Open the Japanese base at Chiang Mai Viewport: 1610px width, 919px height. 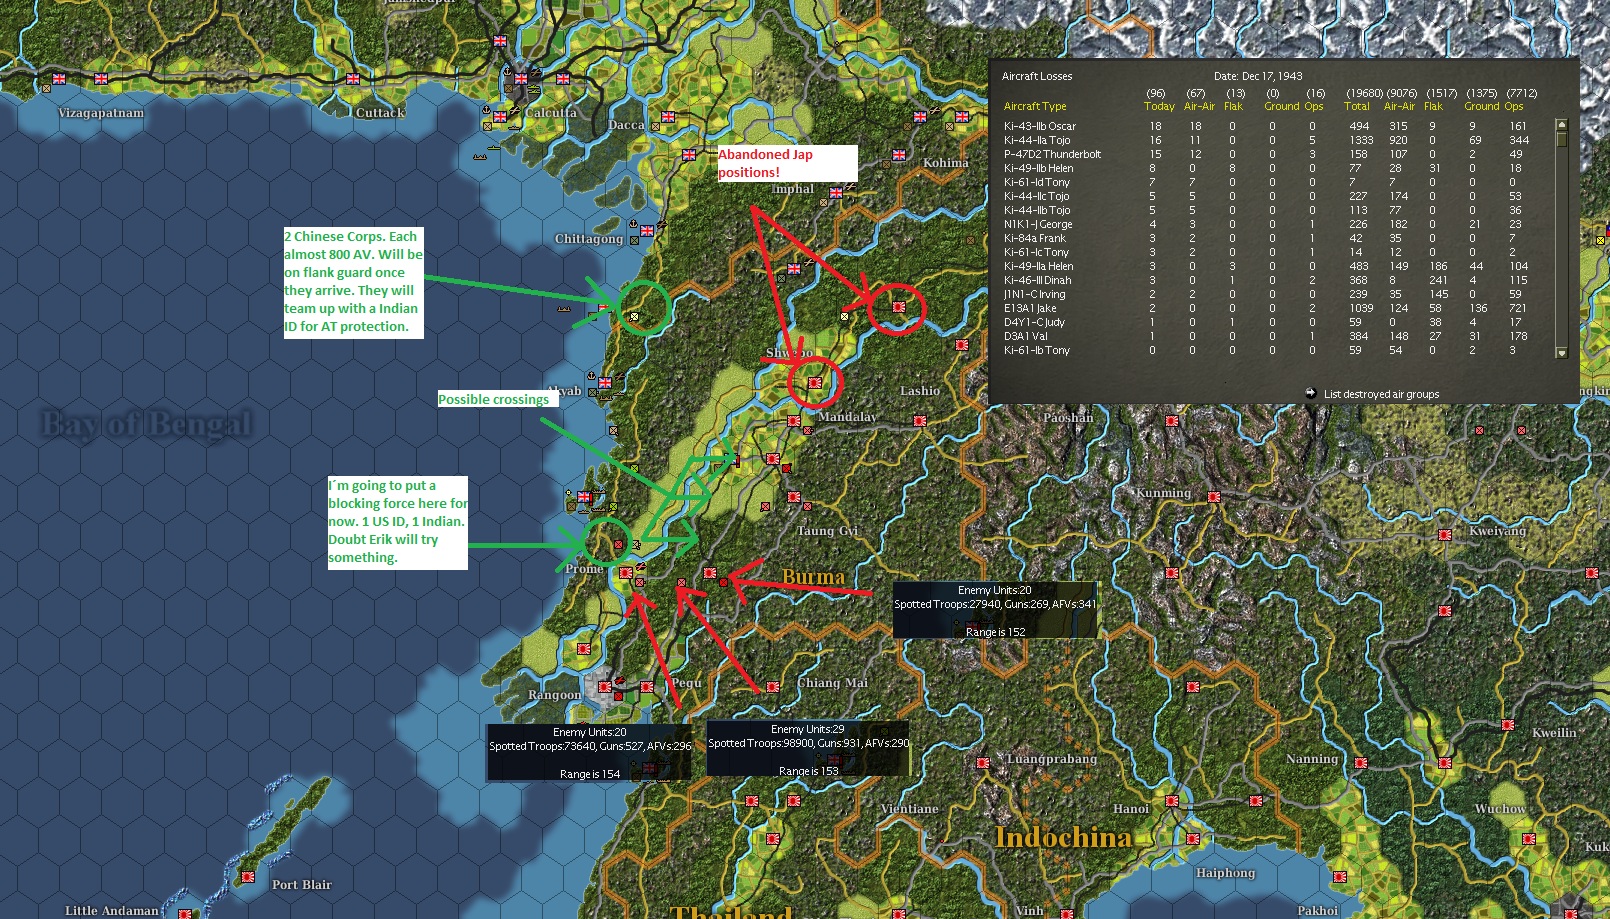772,687
